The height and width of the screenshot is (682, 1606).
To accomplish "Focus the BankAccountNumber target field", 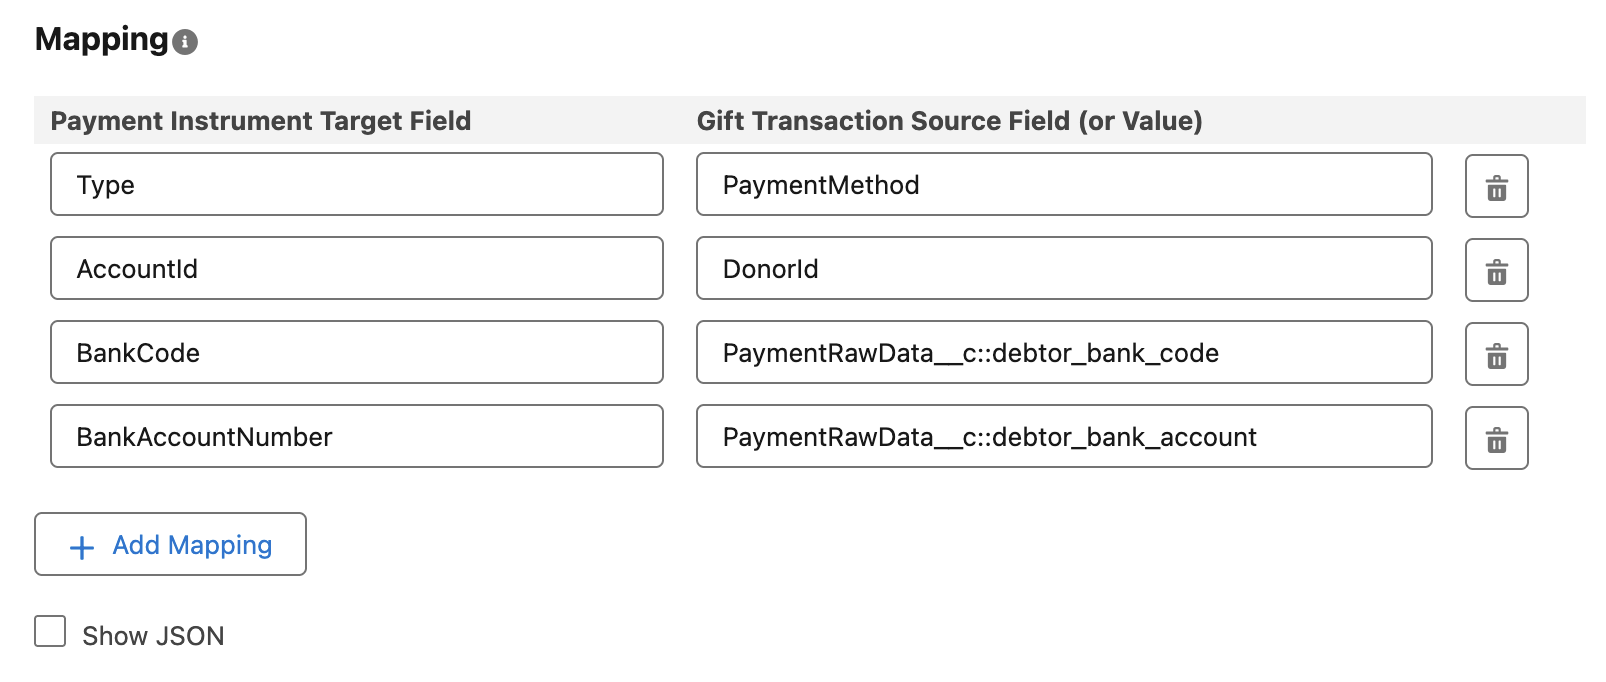I will click(357, 437).
